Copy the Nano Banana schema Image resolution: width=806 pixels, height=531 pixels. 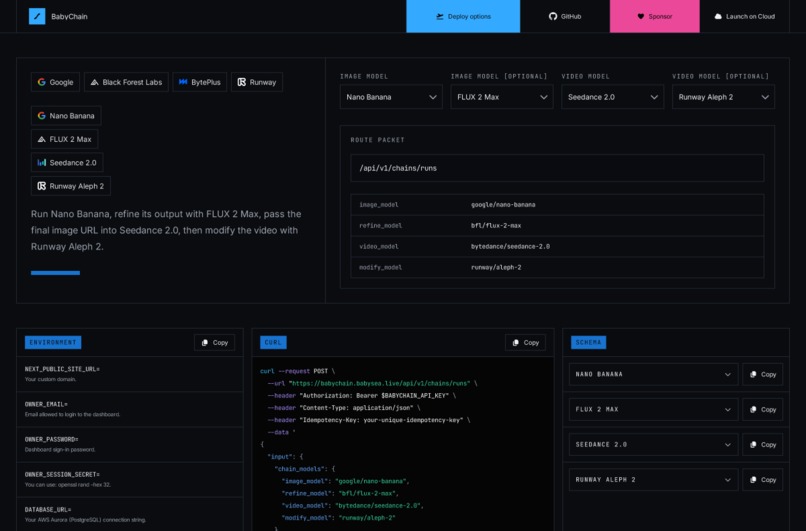[763, 374]
